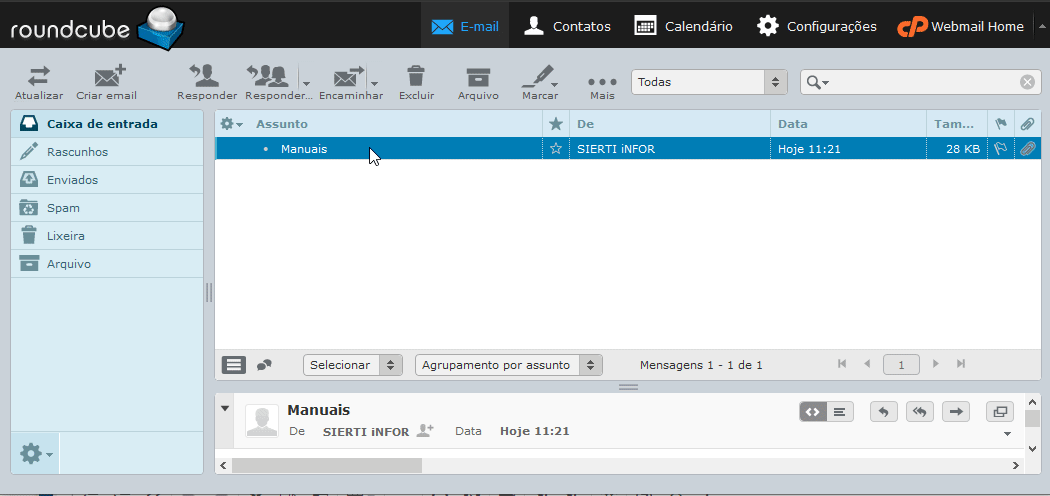
Task: Go to first page of messages
Action: click(x=842, y=363)
